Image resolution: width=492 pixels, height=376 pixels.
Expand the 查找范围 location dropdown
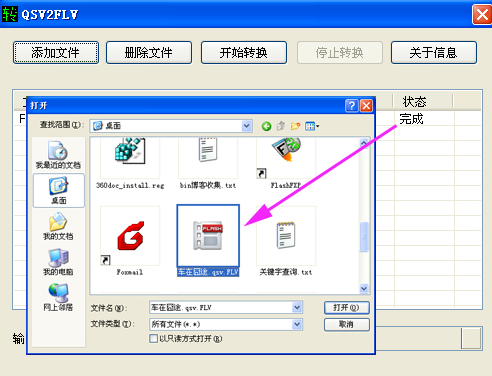point(246,126)
